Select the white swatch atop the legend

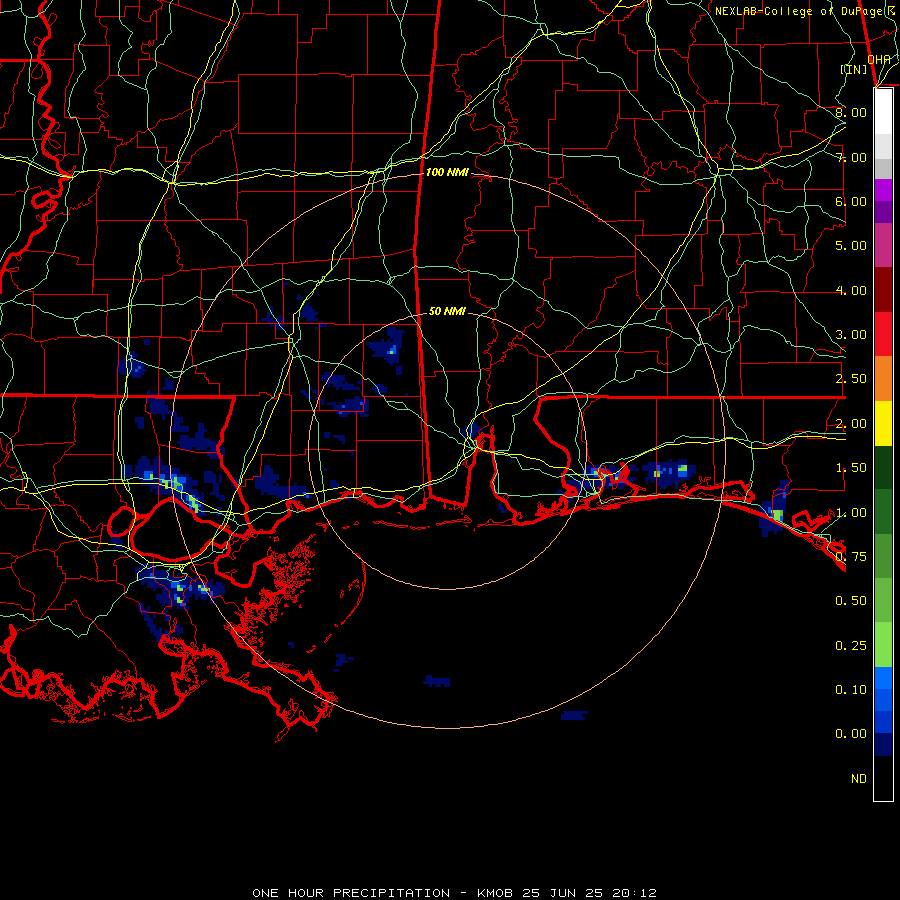[x=883, y=112]
